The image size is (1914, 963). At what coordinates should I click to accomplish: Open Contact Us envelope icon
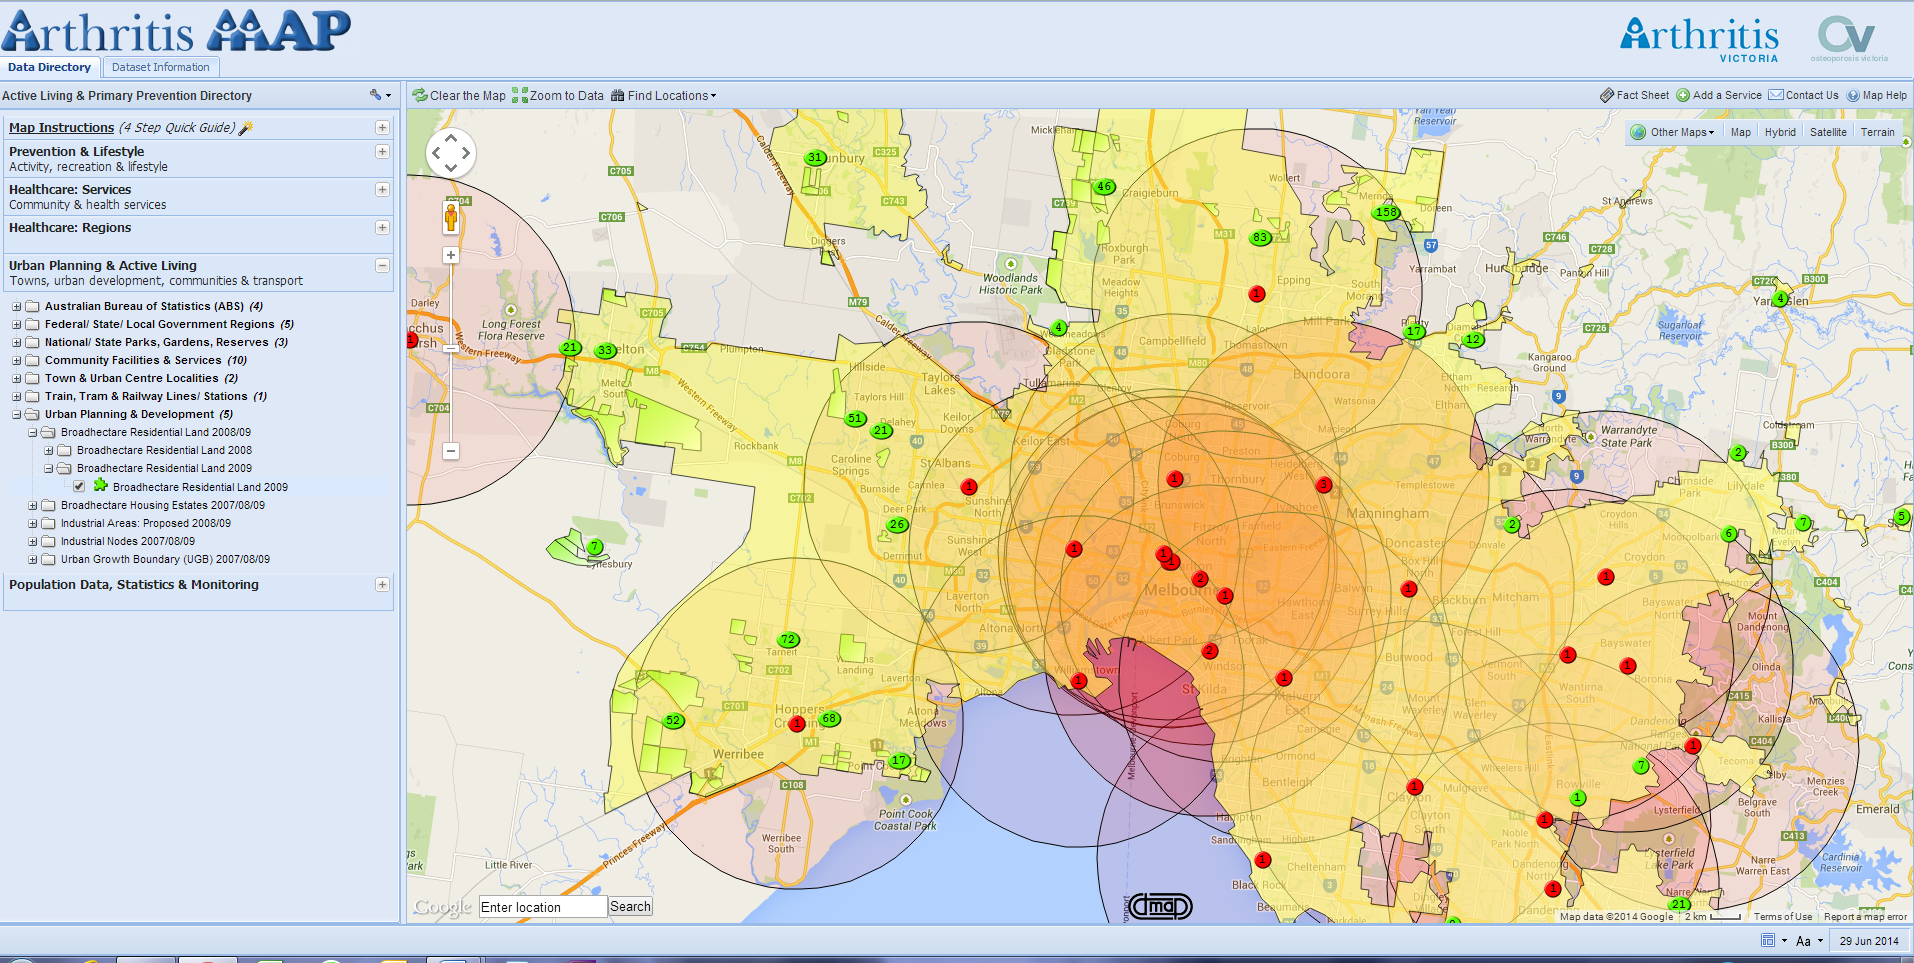[1776, 95]
